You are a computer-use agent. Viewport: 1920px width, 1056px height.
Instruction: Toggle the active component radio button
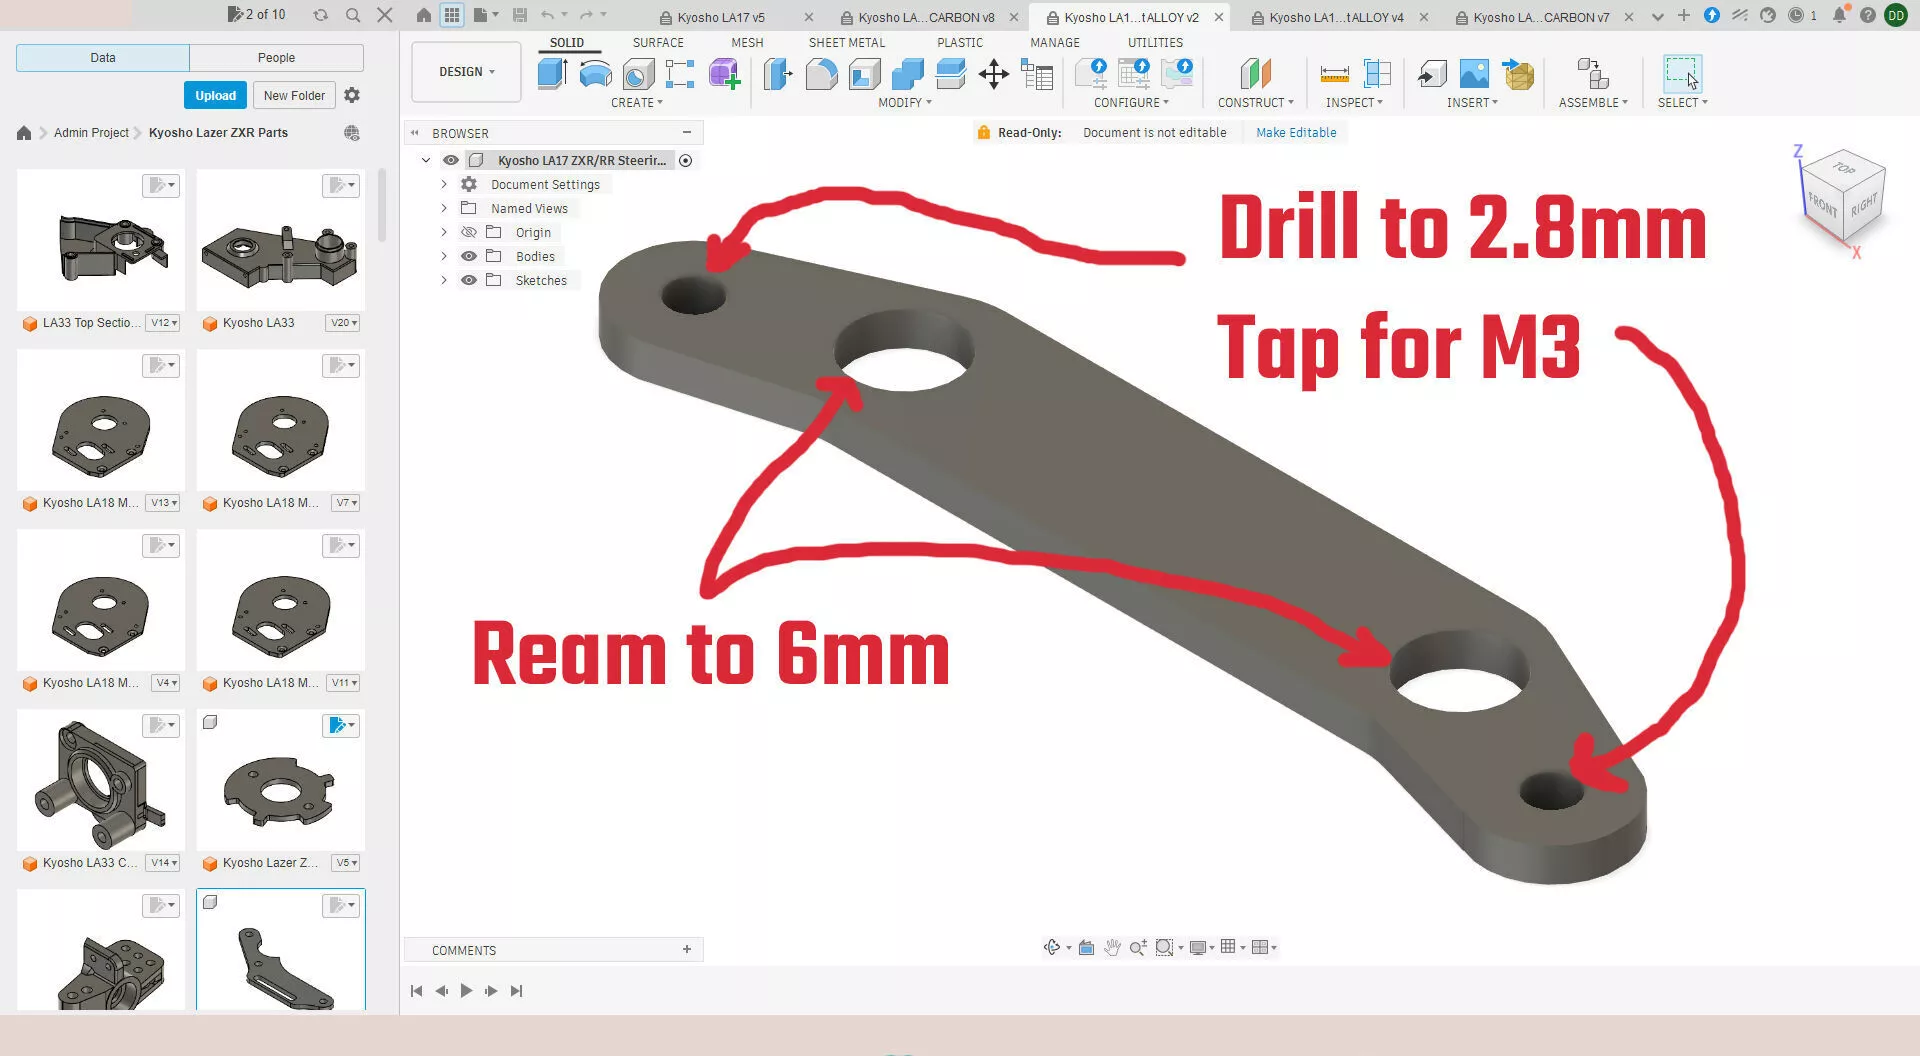pos(686,160)
